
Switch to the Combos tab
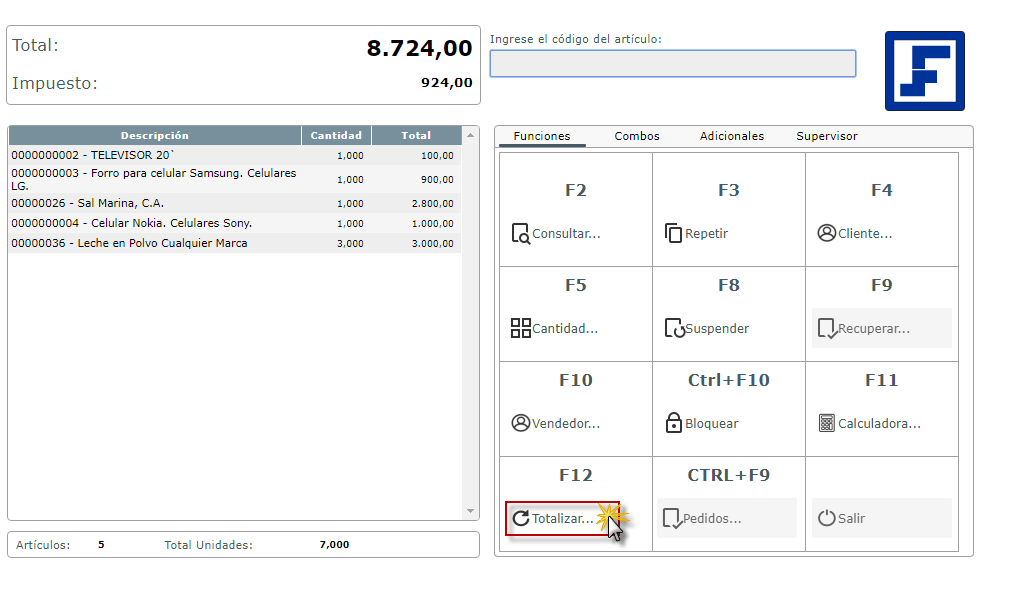[x=637, y=136]
